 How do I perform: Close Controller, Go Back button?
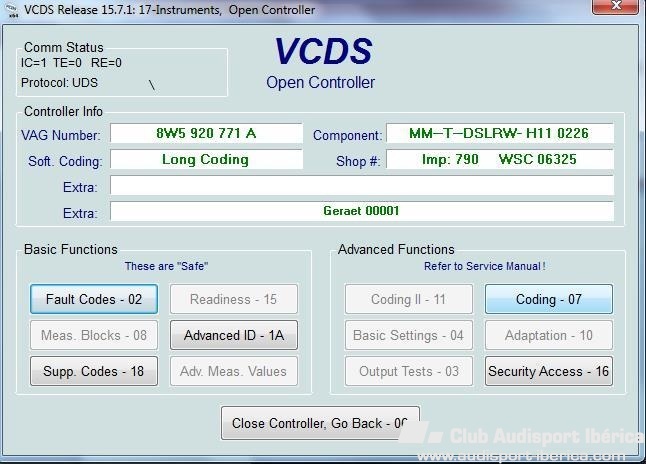320,423
